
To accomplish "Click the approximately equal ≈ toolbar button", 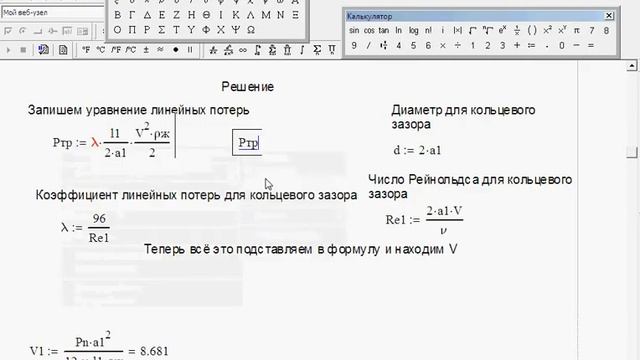I will tap(160, 50).
